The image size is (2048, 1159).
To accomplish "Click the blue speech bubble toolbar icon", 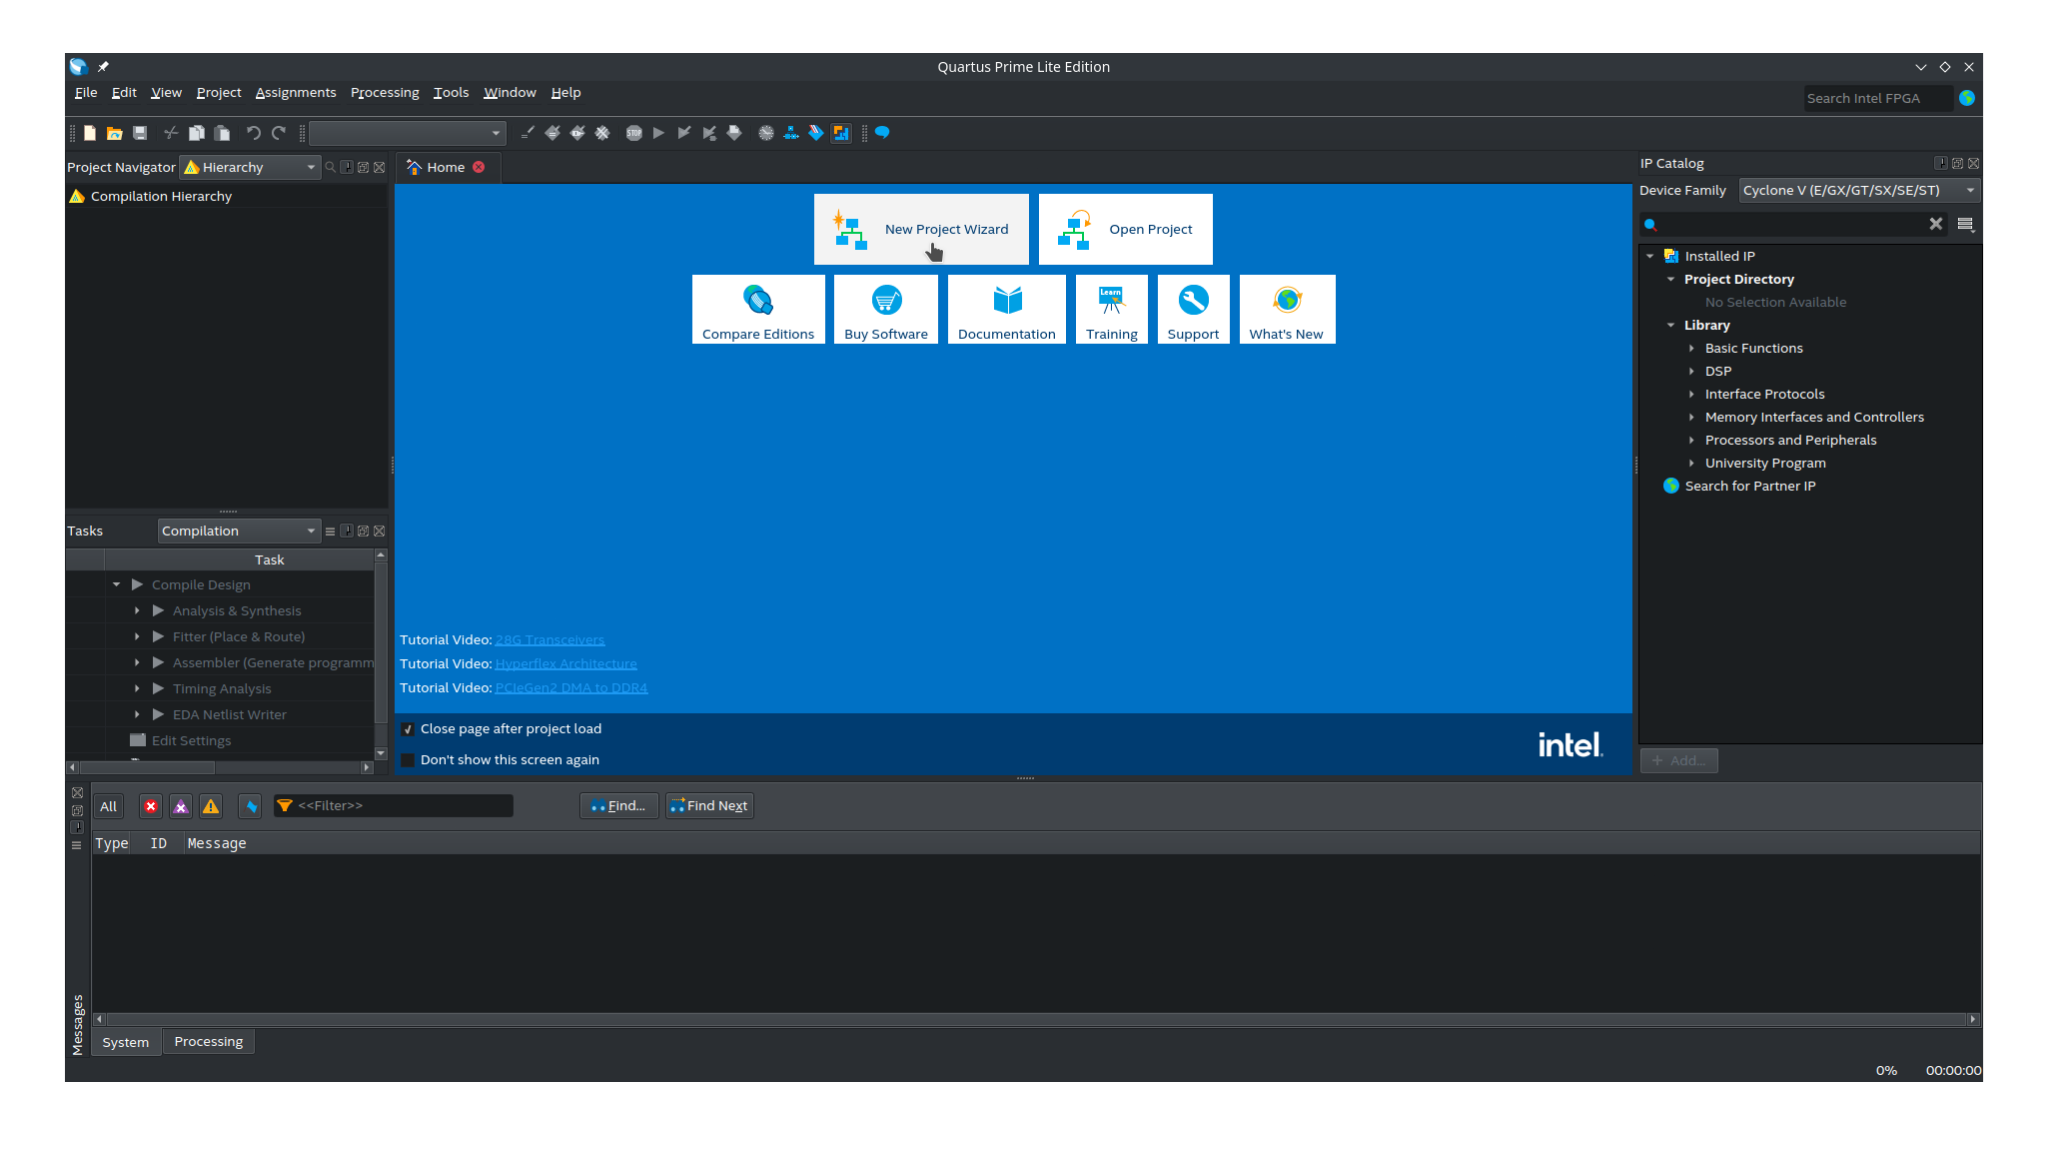I will point(882,133).
